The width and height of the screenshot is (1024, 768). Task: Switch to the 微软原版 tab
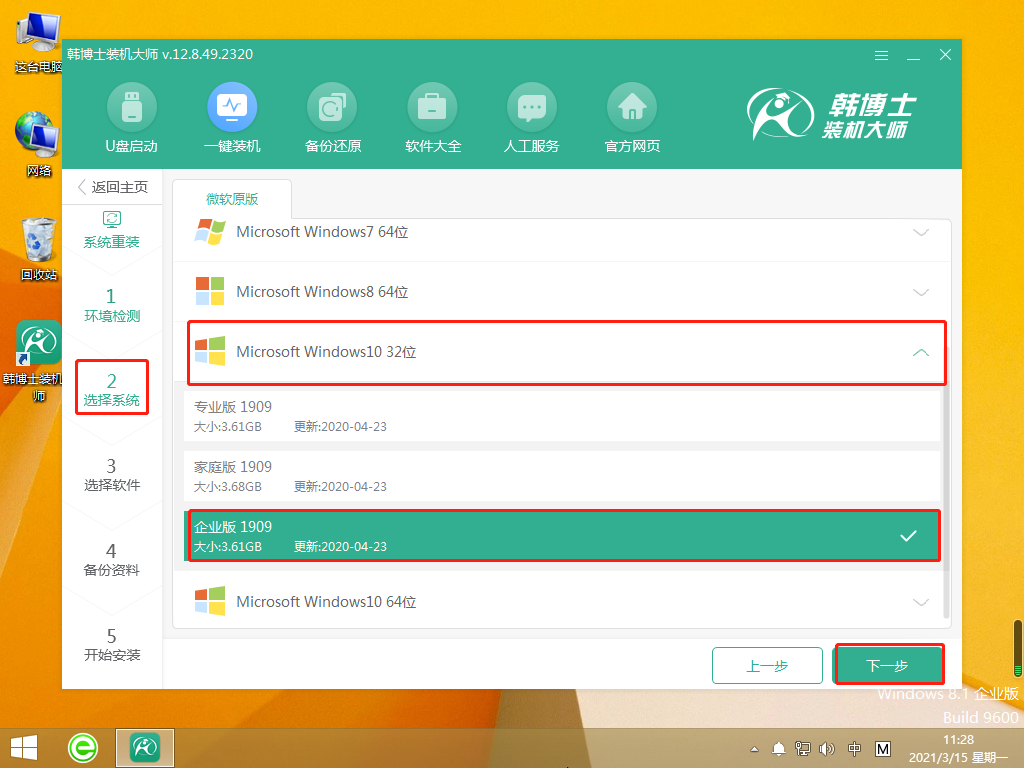pyautogui.click(x=231, y=198)
